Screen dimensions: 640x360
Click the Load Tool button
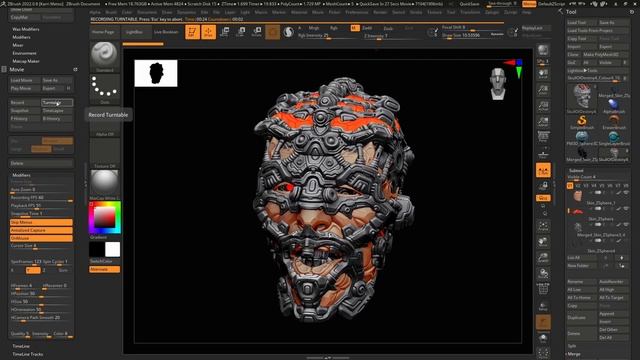click(x=581, y=22)
